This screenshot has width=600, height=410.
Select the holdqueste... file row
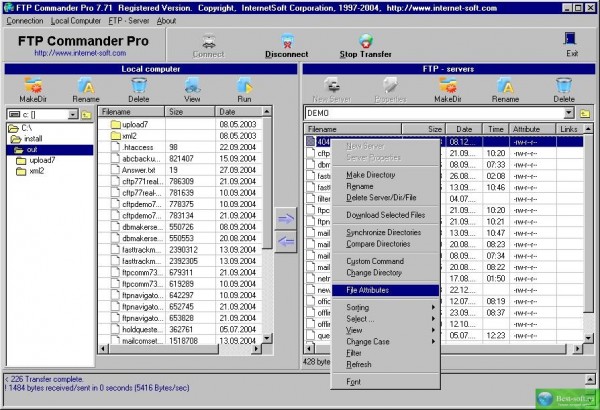click(180, 330)
